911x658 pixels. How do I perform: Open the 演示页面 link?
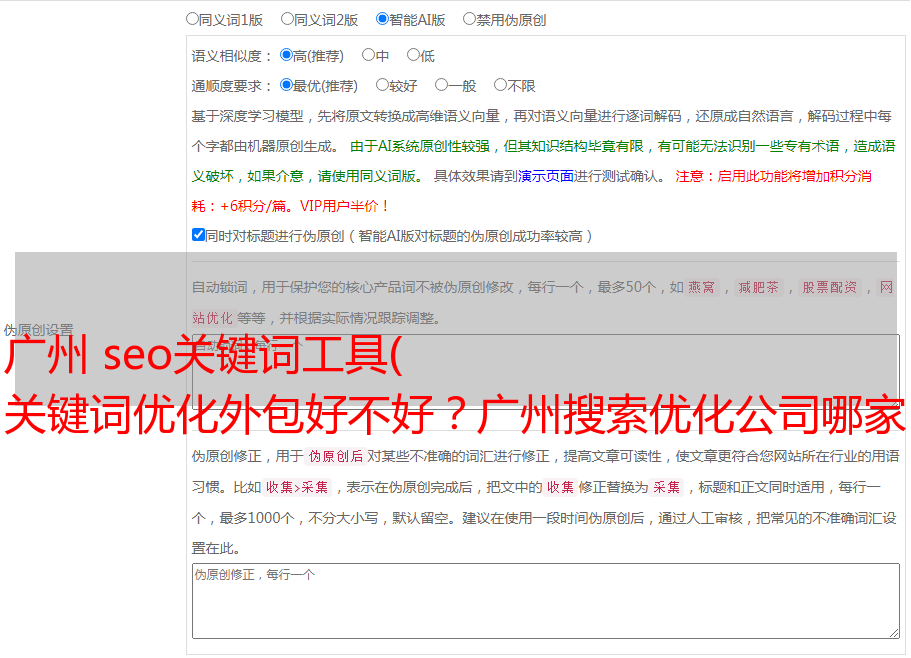coord(545,176)
